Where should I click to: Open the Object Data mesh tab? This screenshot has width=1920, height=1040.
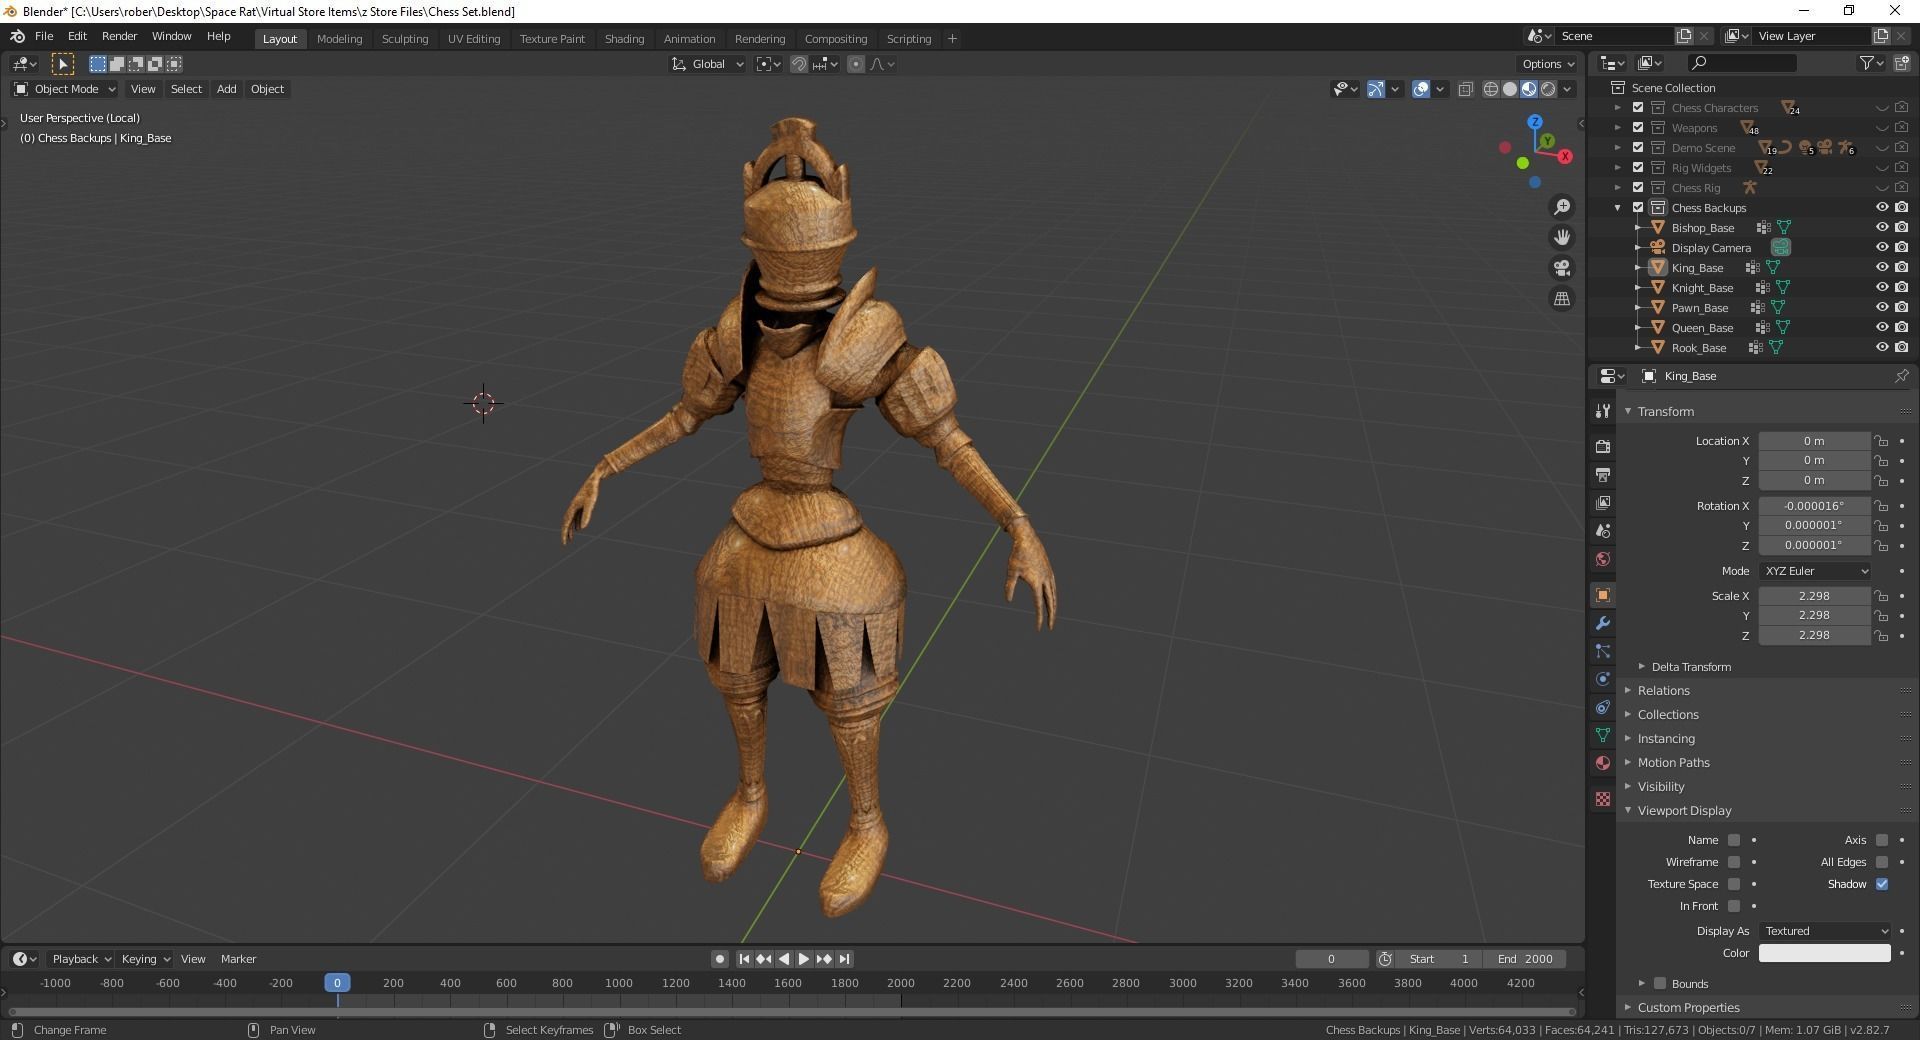coord(1603,735)
